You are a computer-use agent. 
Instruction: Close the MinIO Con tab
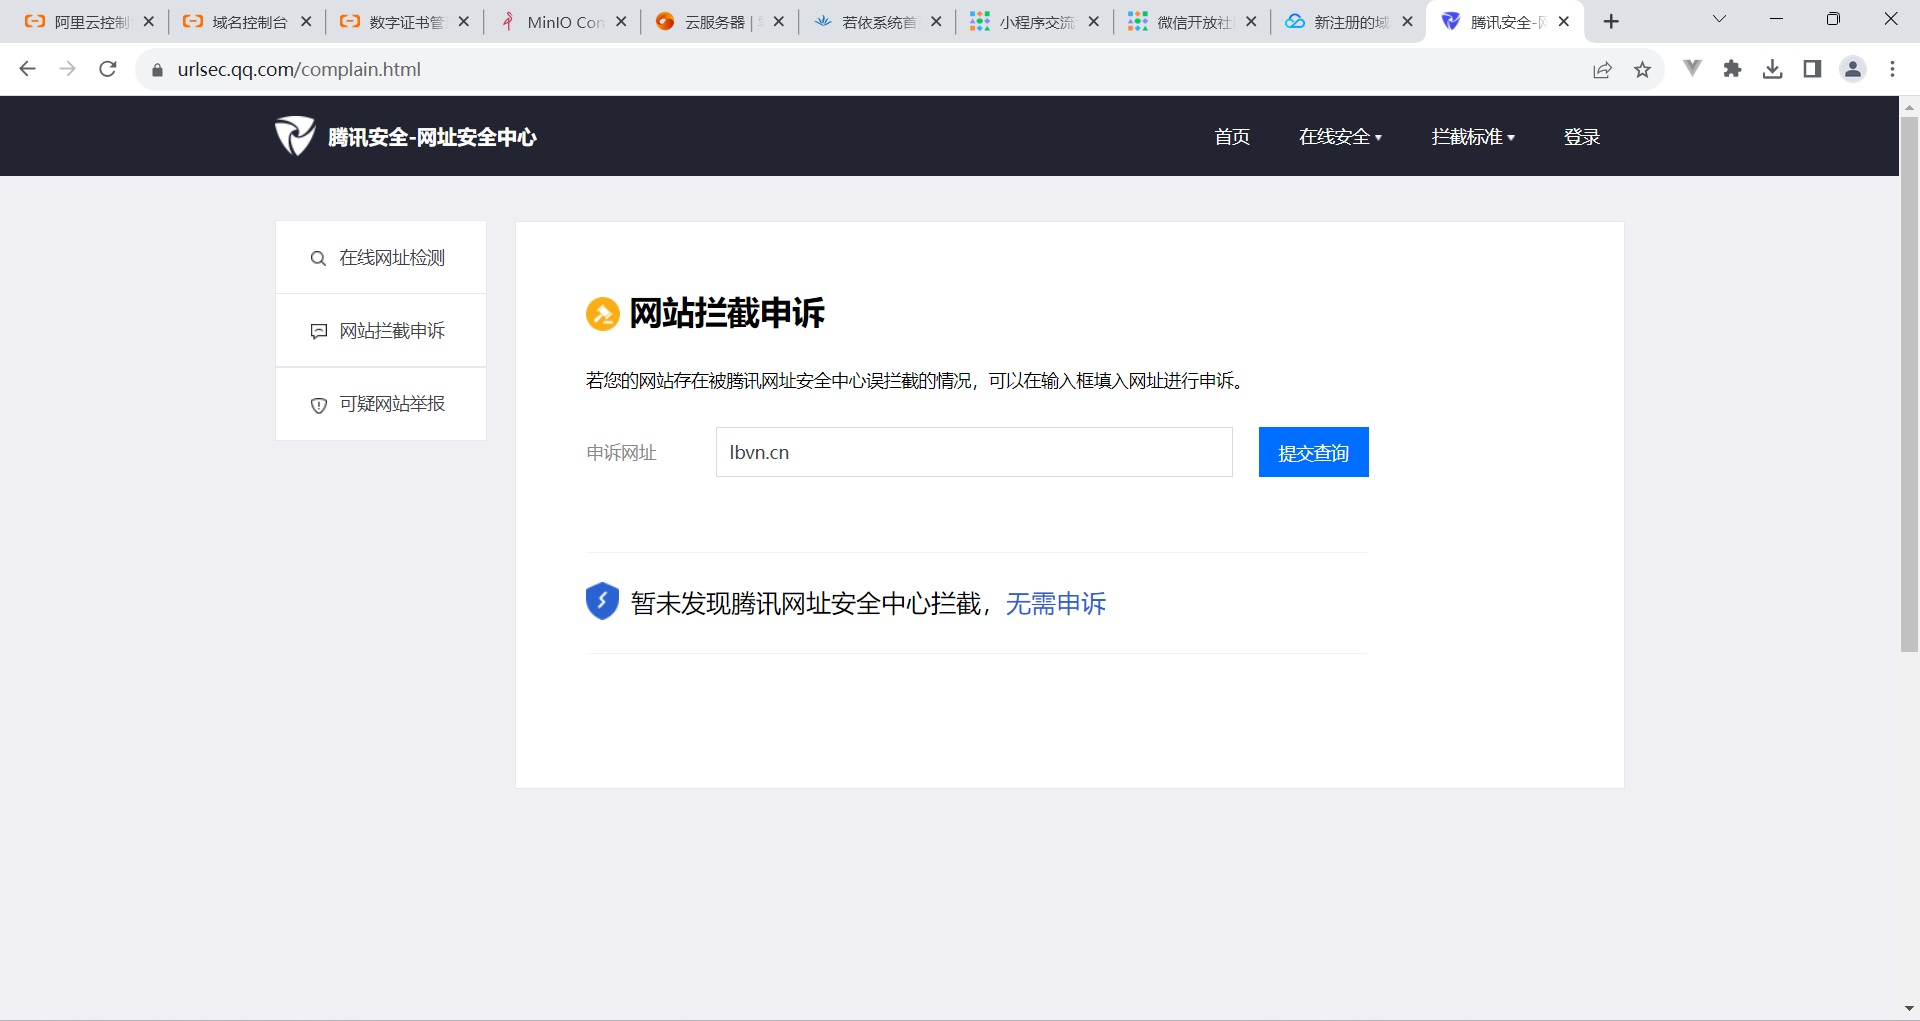621,22
